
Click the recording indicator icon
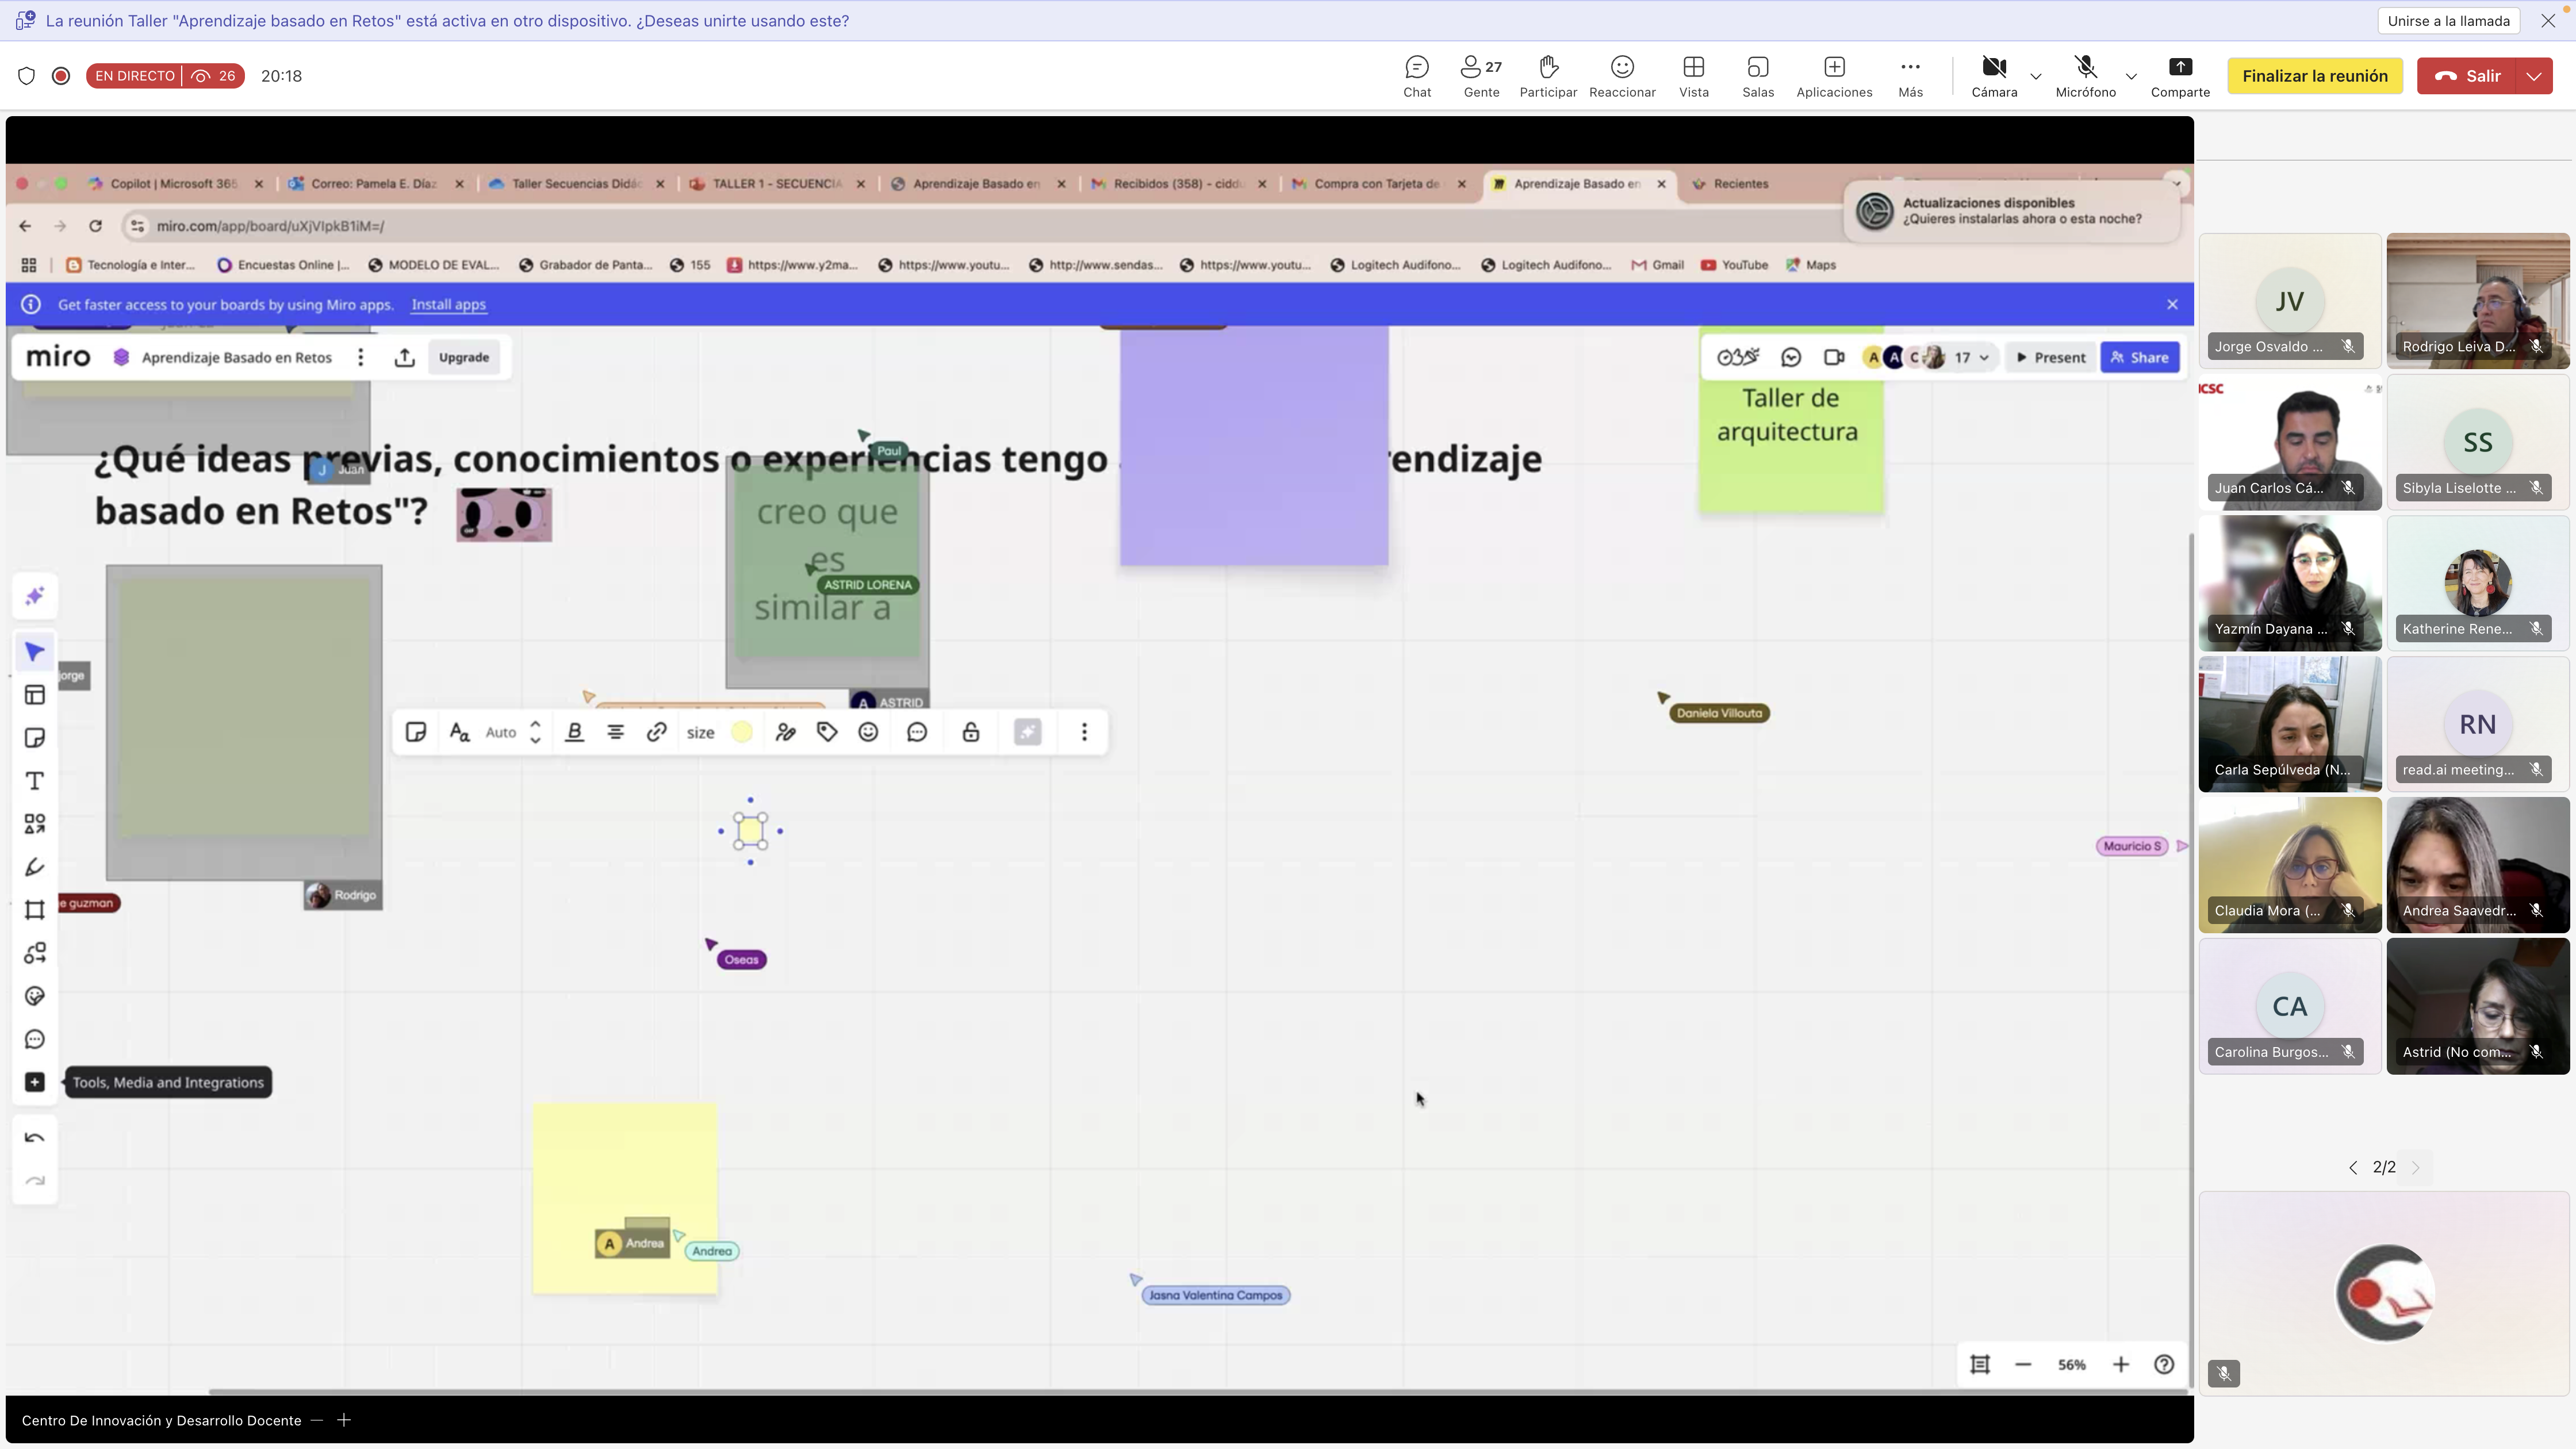pos(61,76)
